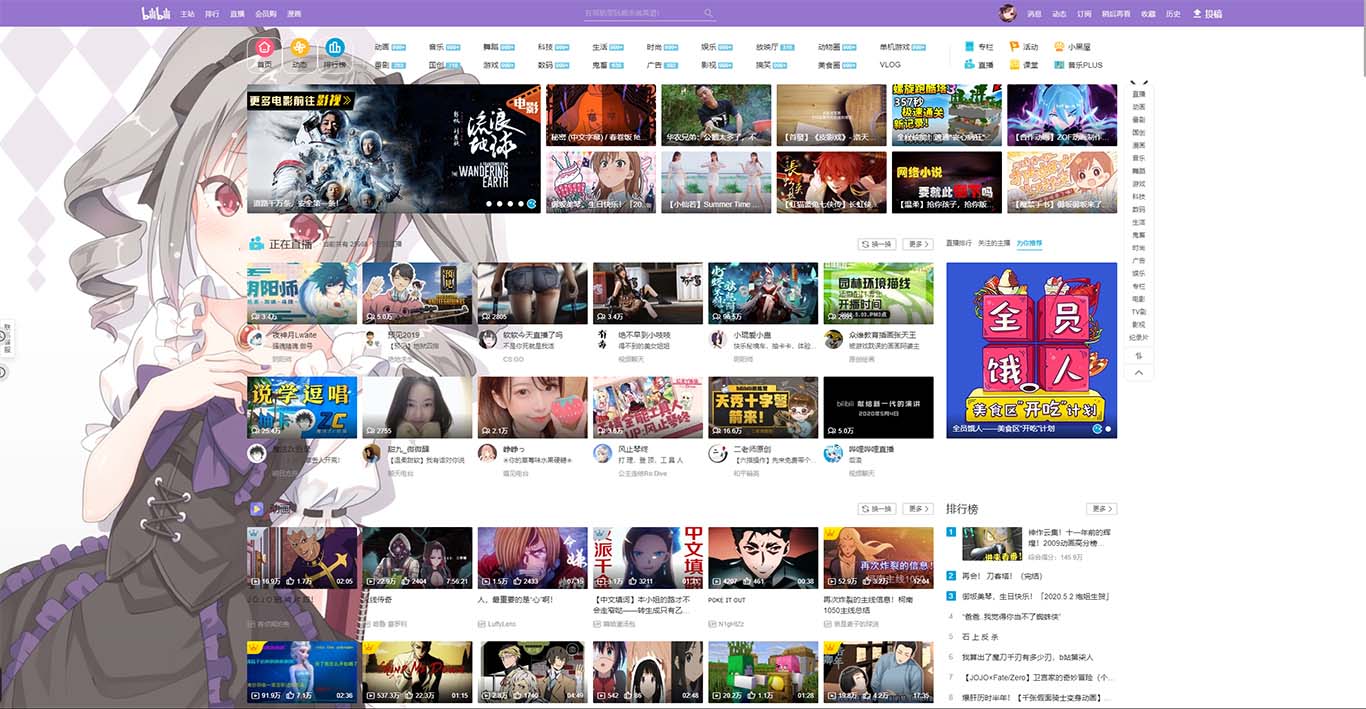Expand 更多 next to 排行榜

pyautogui.click(x=1101, y=509)
